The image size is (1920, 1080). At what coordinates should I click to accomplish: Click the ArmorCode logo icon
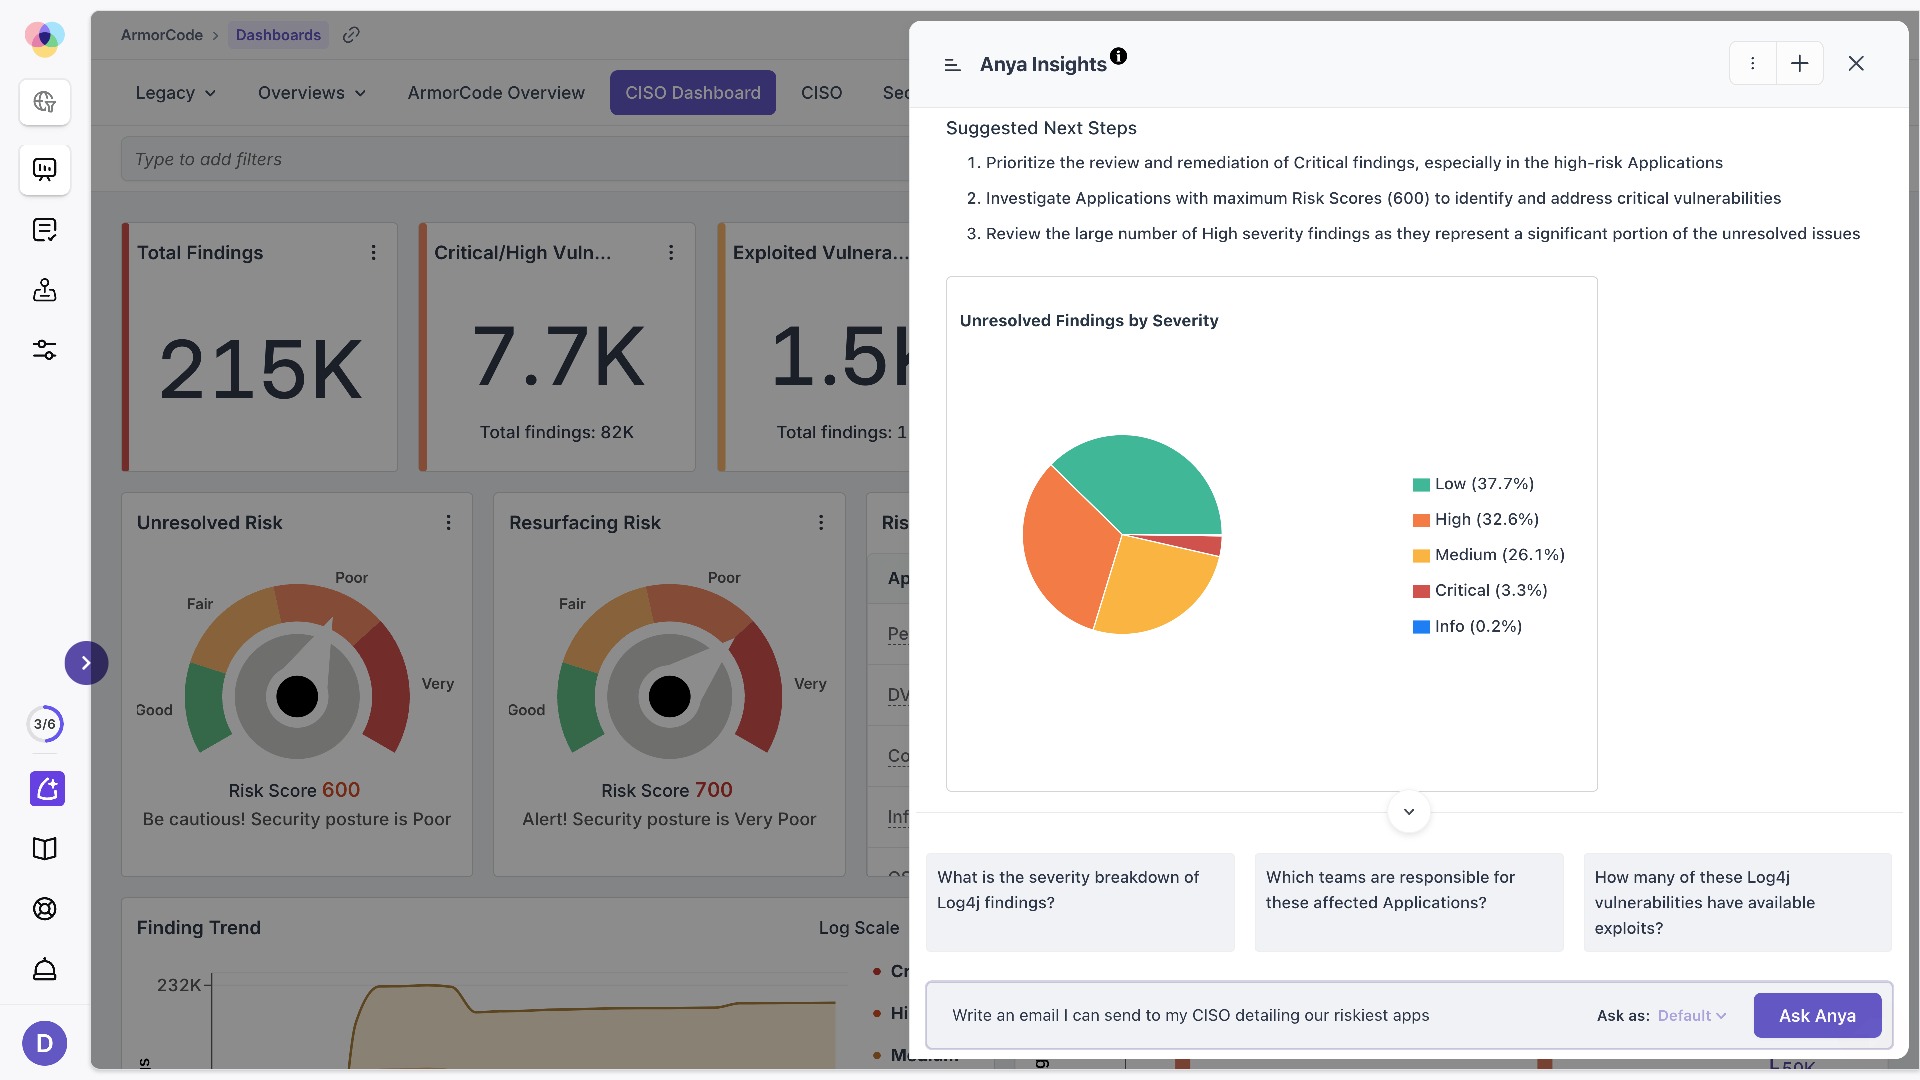pos(44,38)
